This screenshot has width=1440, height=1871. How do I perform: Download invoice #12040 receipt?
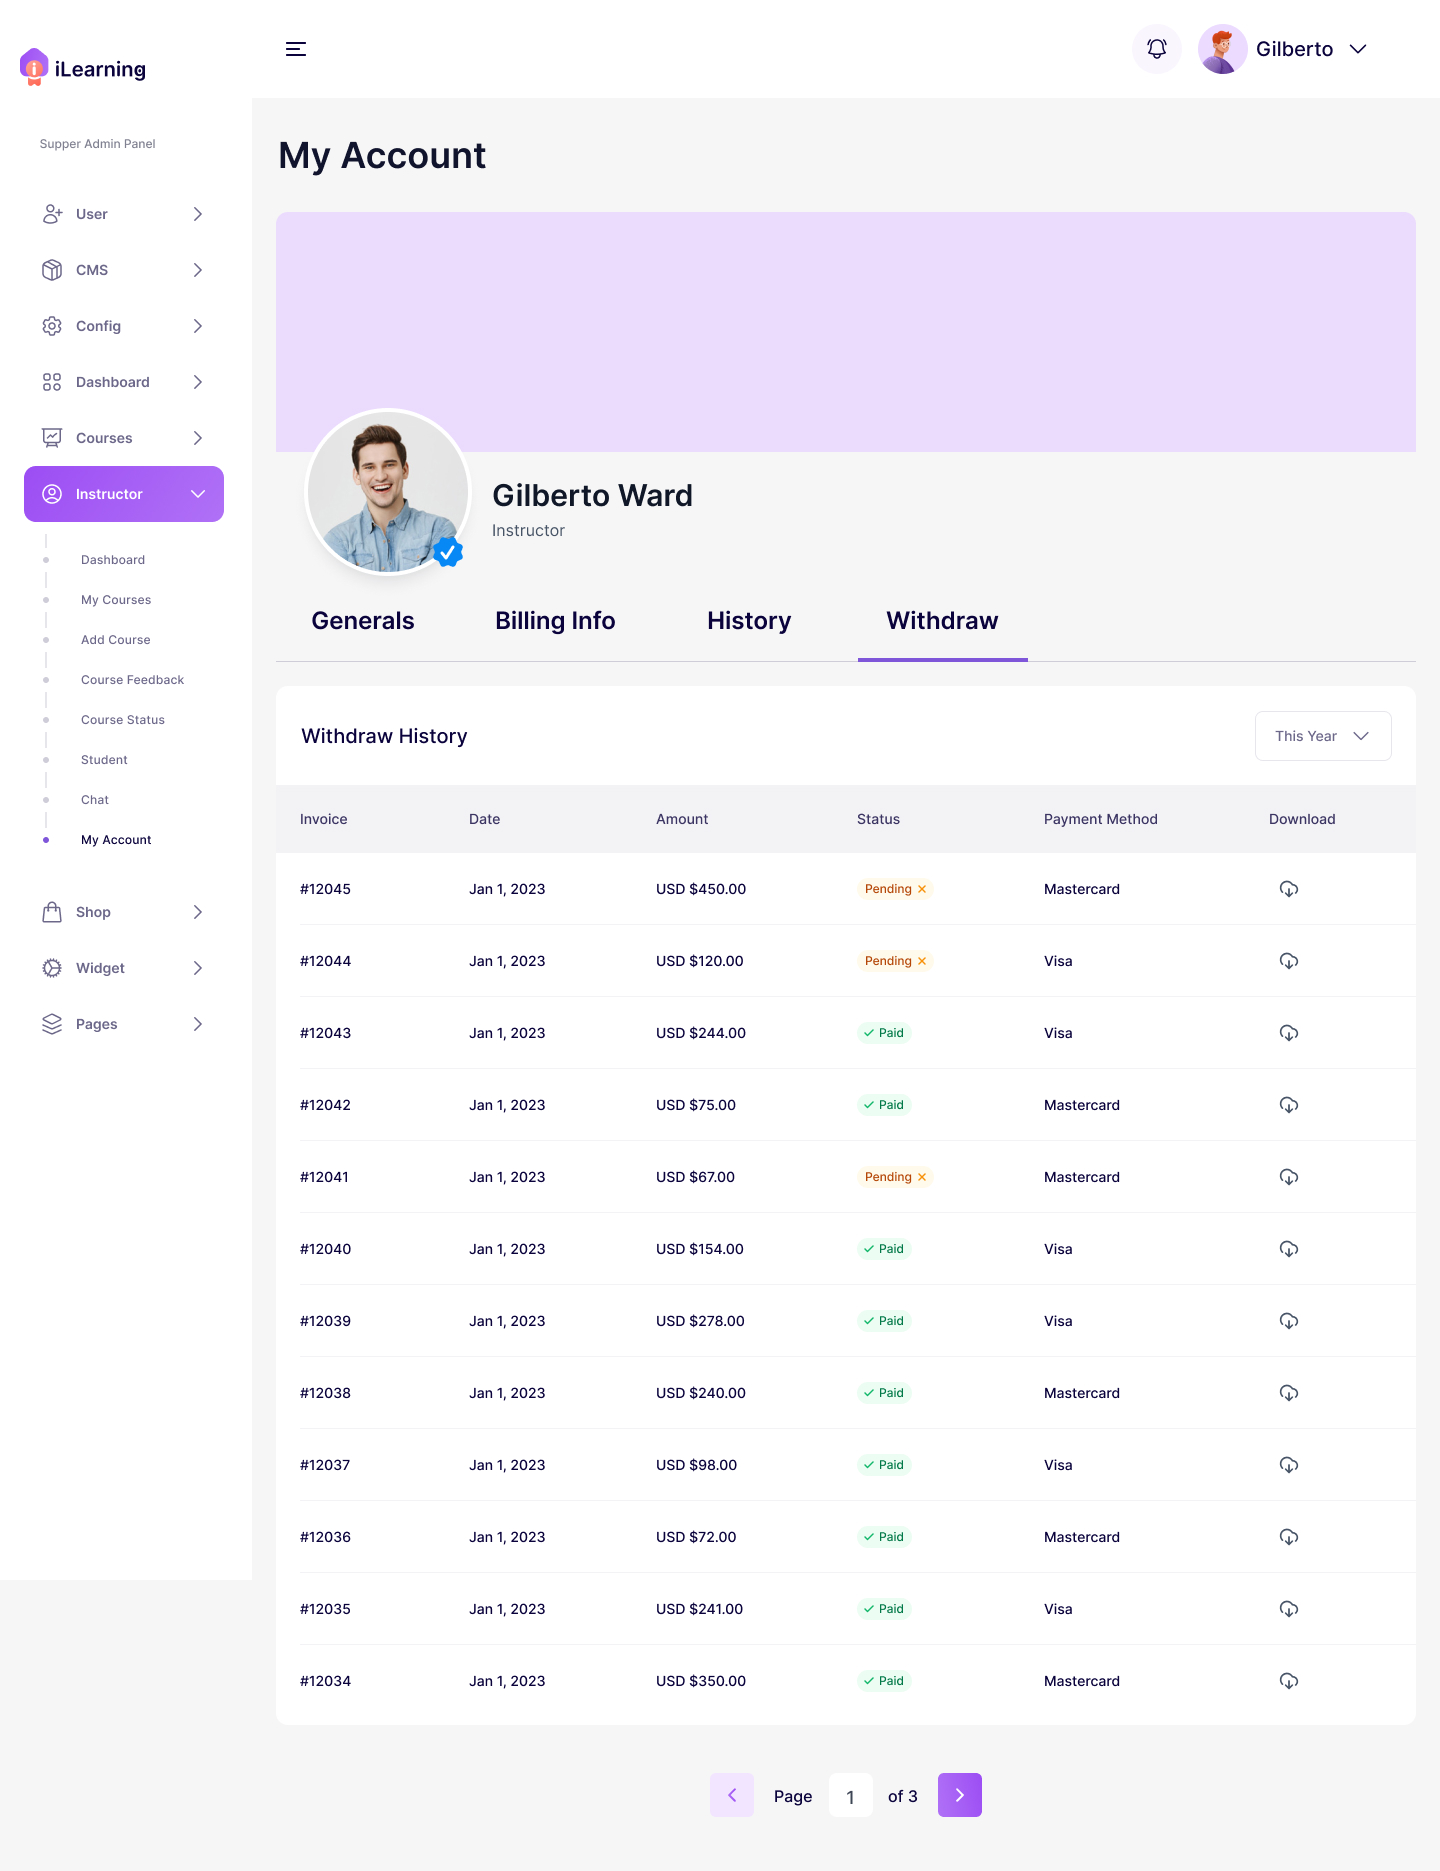point(1289,1249)
